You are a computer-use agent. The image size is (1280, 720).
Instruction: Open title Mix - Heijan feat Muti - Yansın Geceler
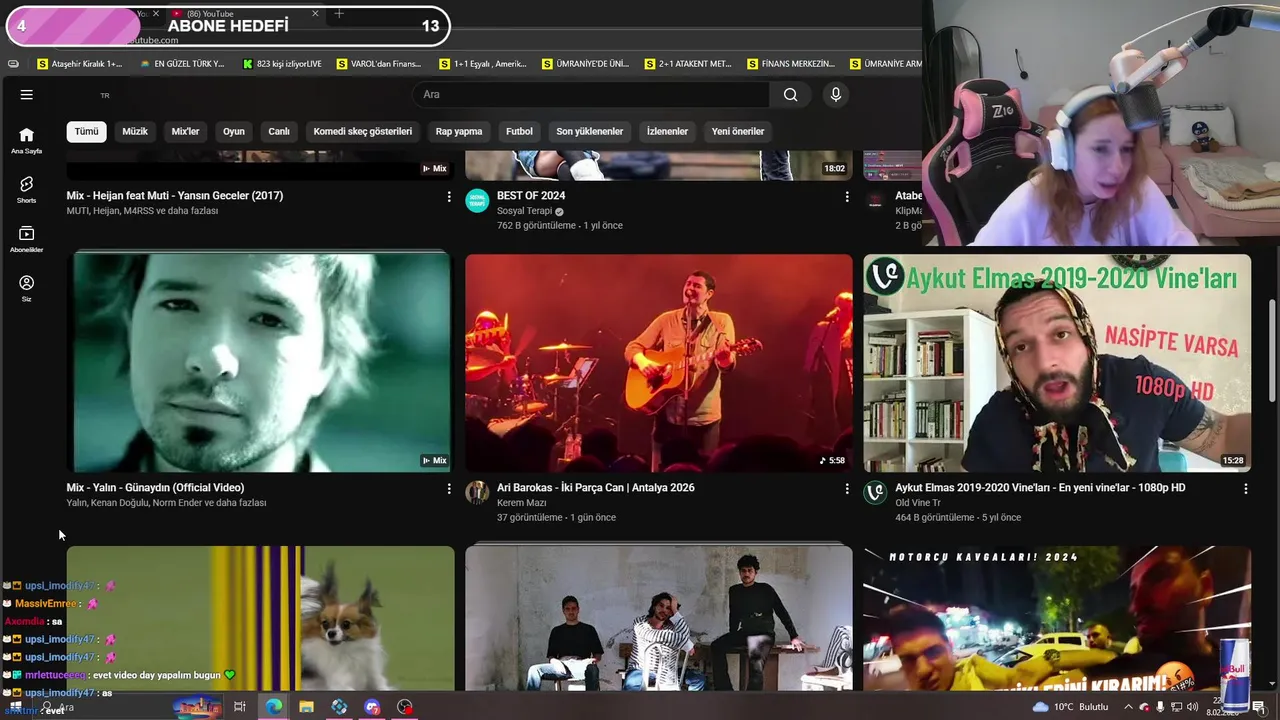pyautogui.click(x=175, y=196)
